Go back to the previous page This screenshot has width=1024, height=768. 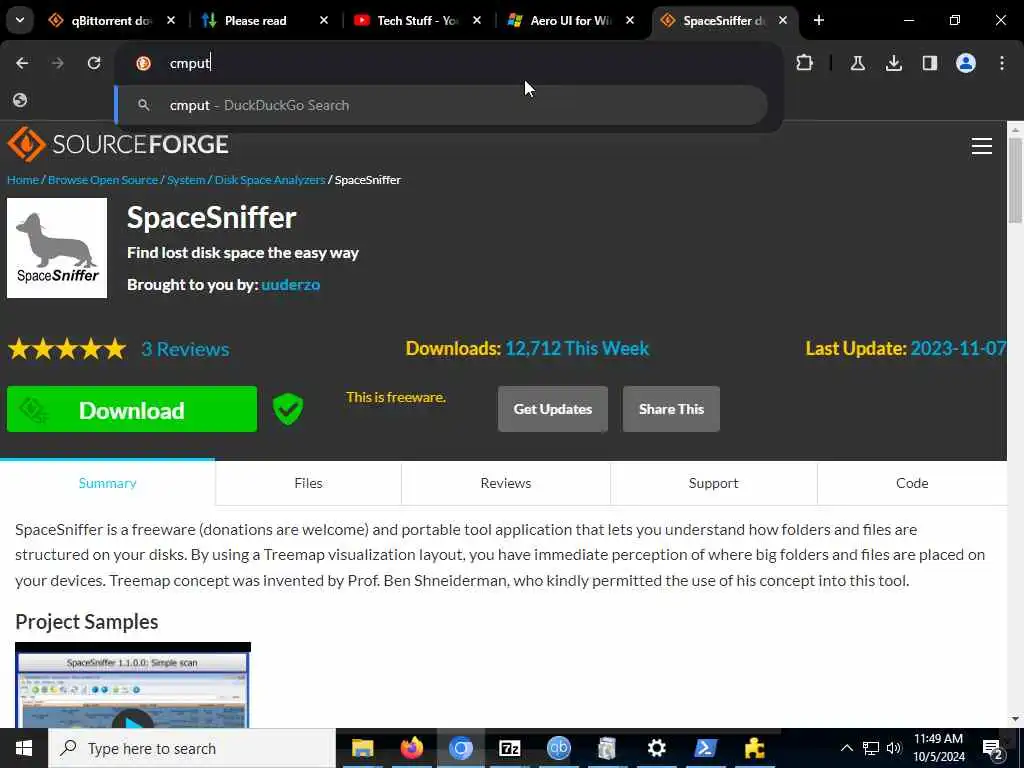(x=22, y=63)
